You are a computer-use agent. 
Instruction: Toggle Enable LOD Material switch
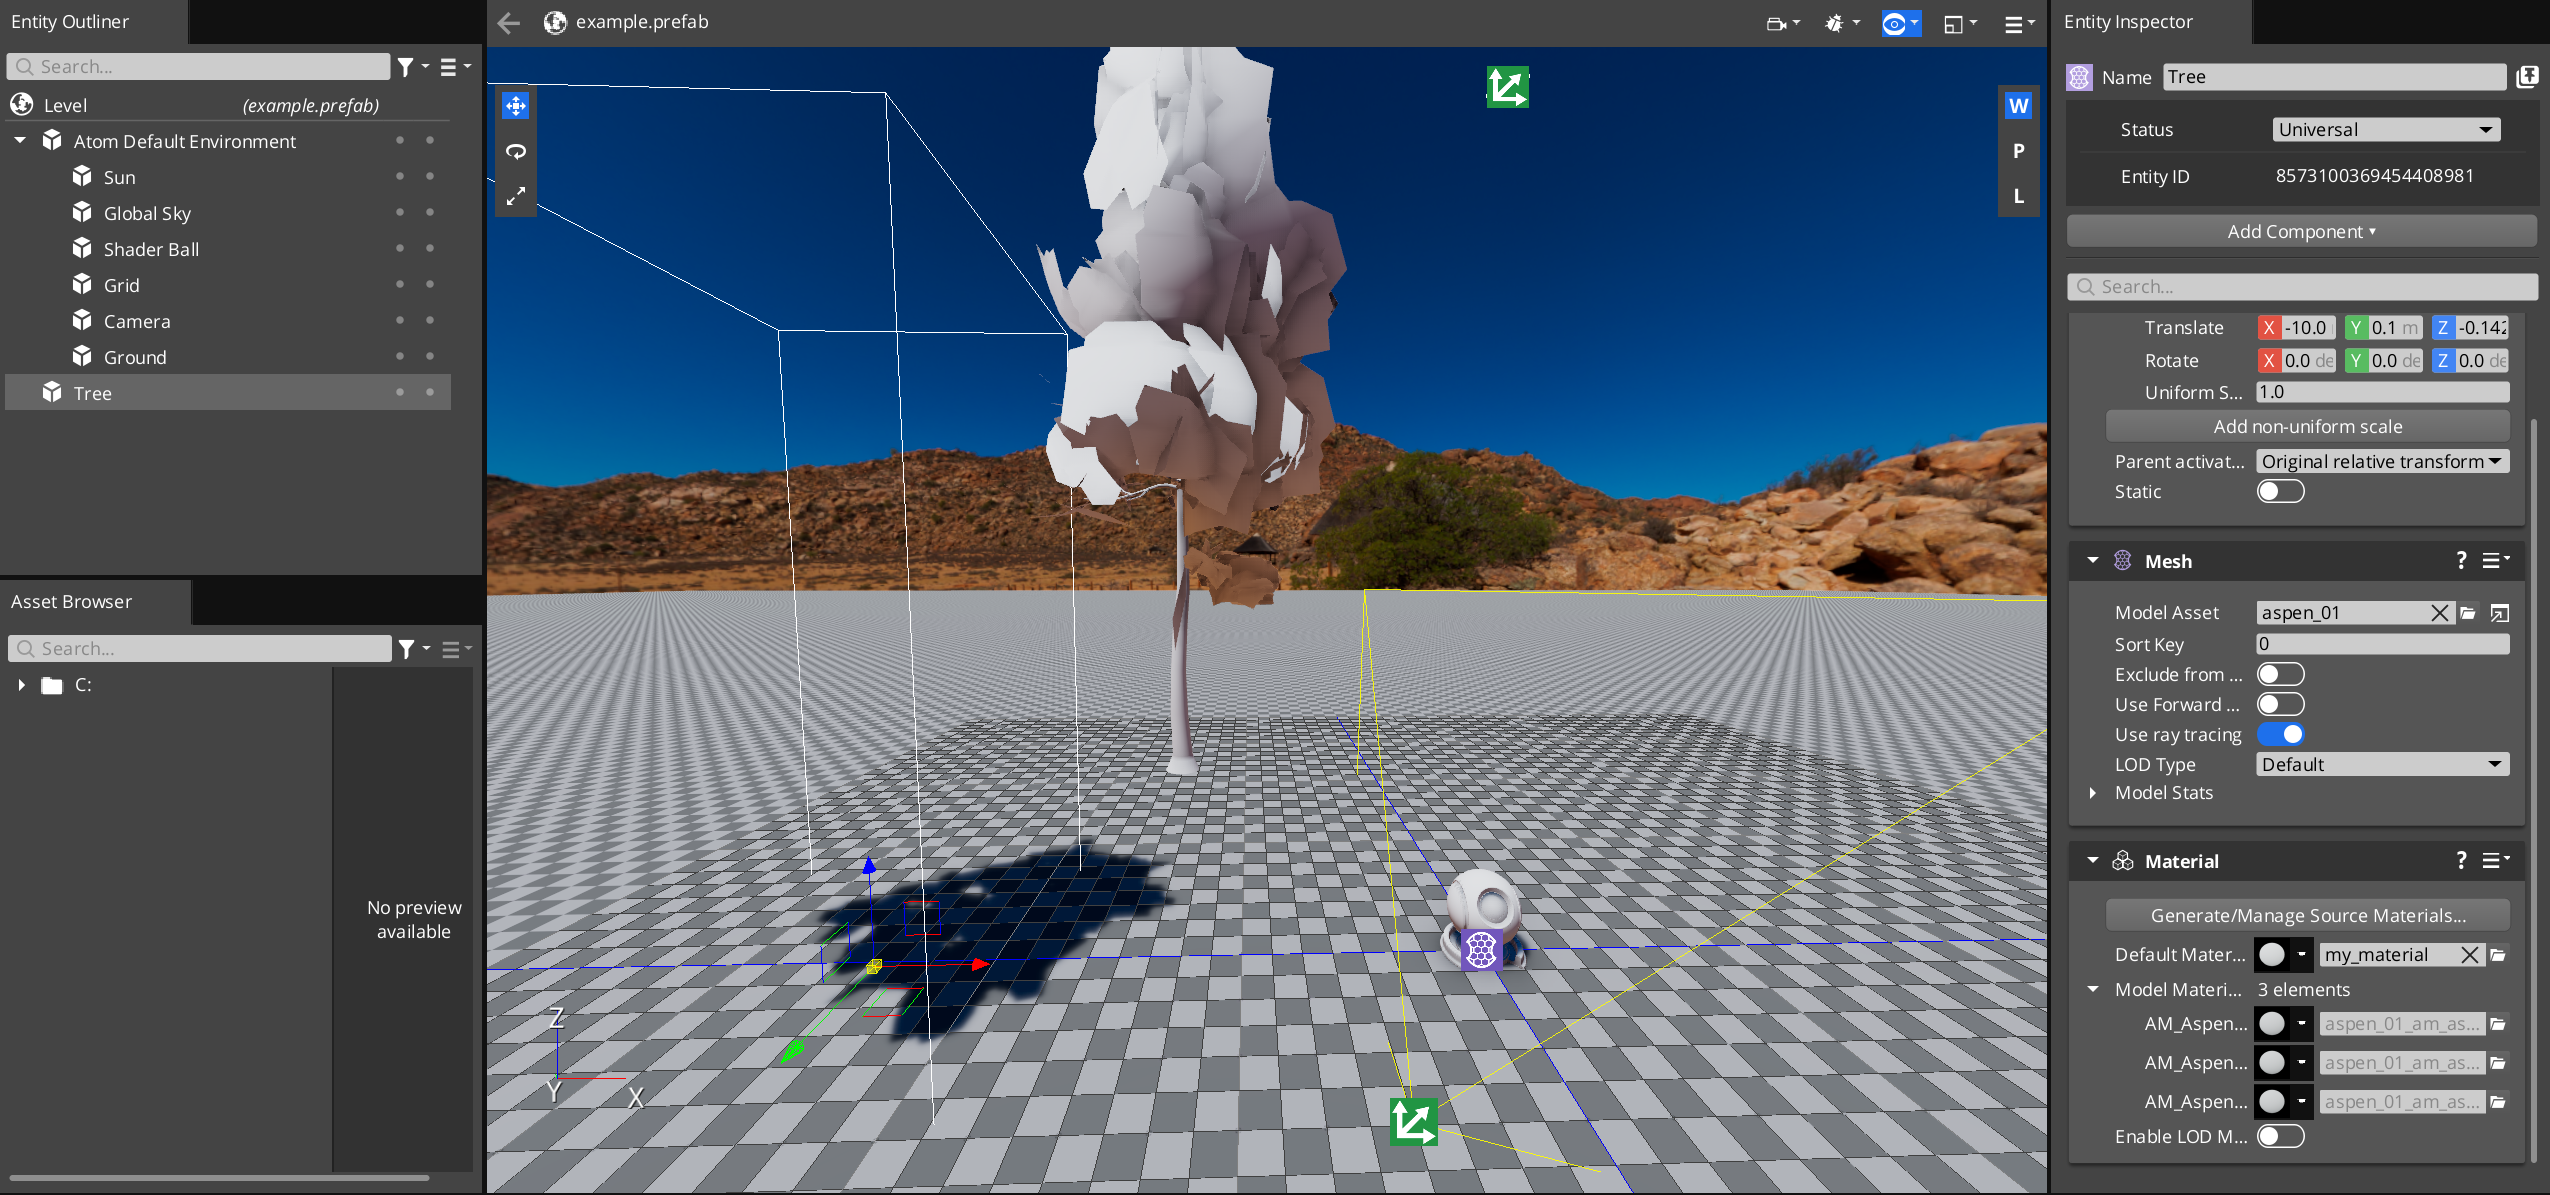[2280, 1137]
